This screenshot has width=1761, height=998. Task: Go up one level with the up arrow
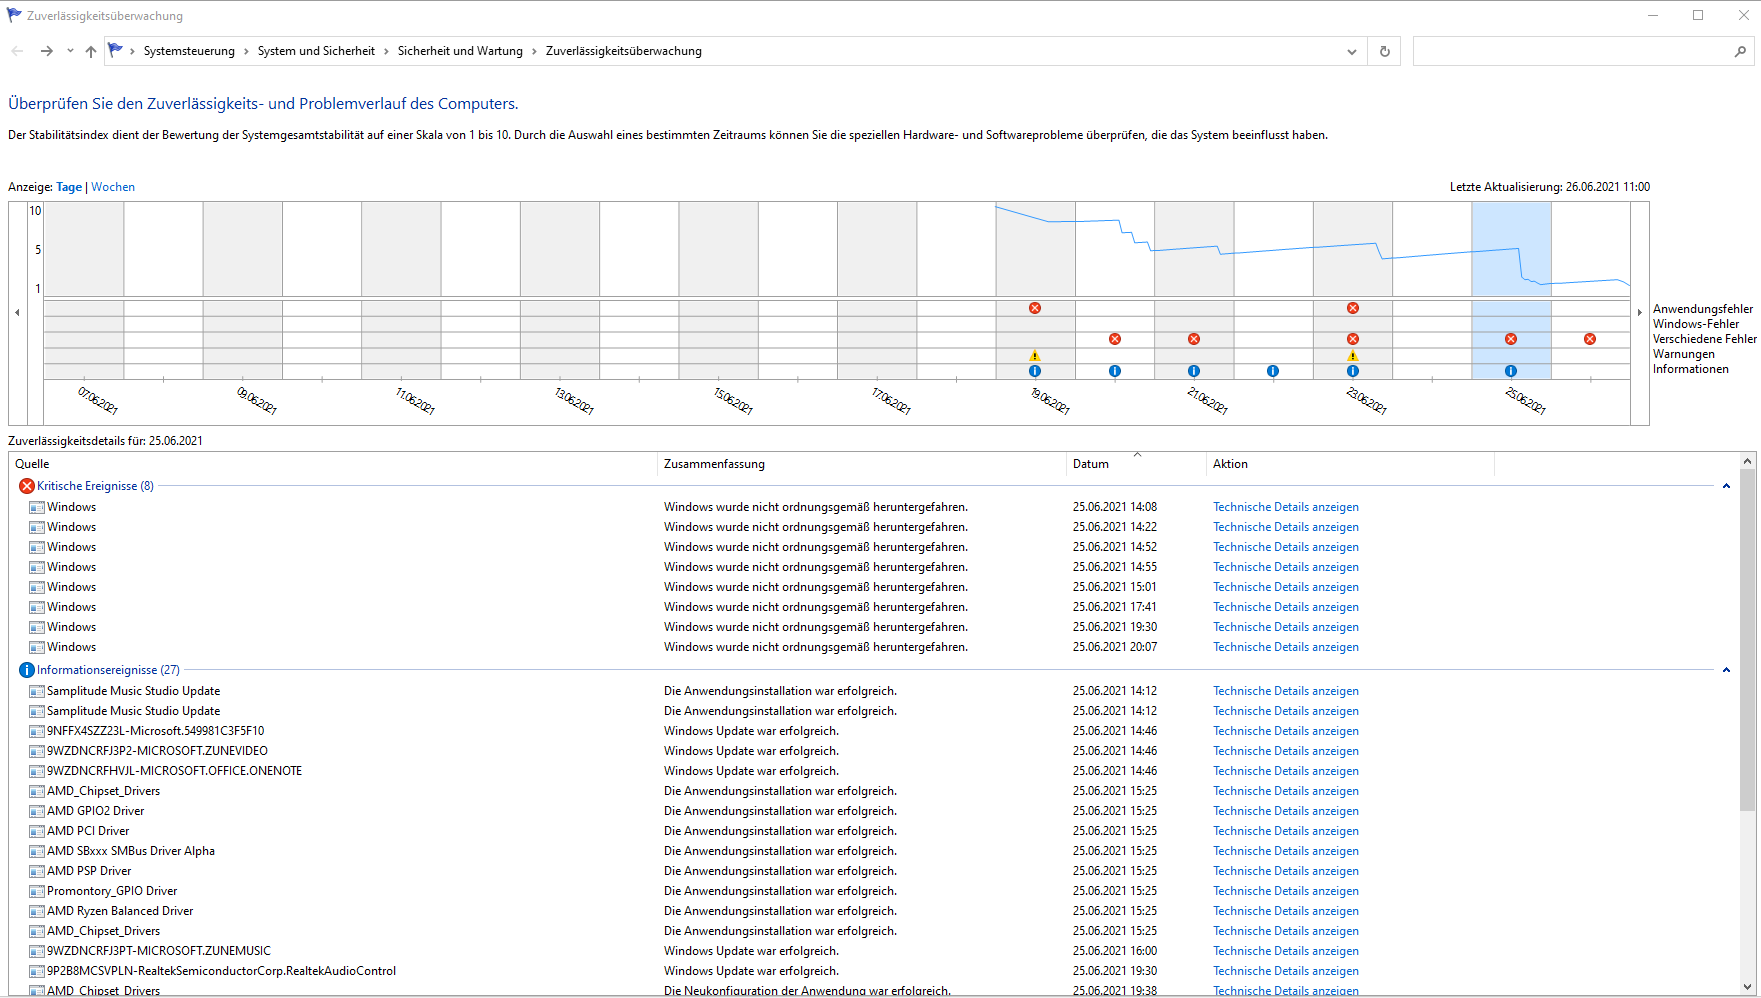tap(91, 51)
